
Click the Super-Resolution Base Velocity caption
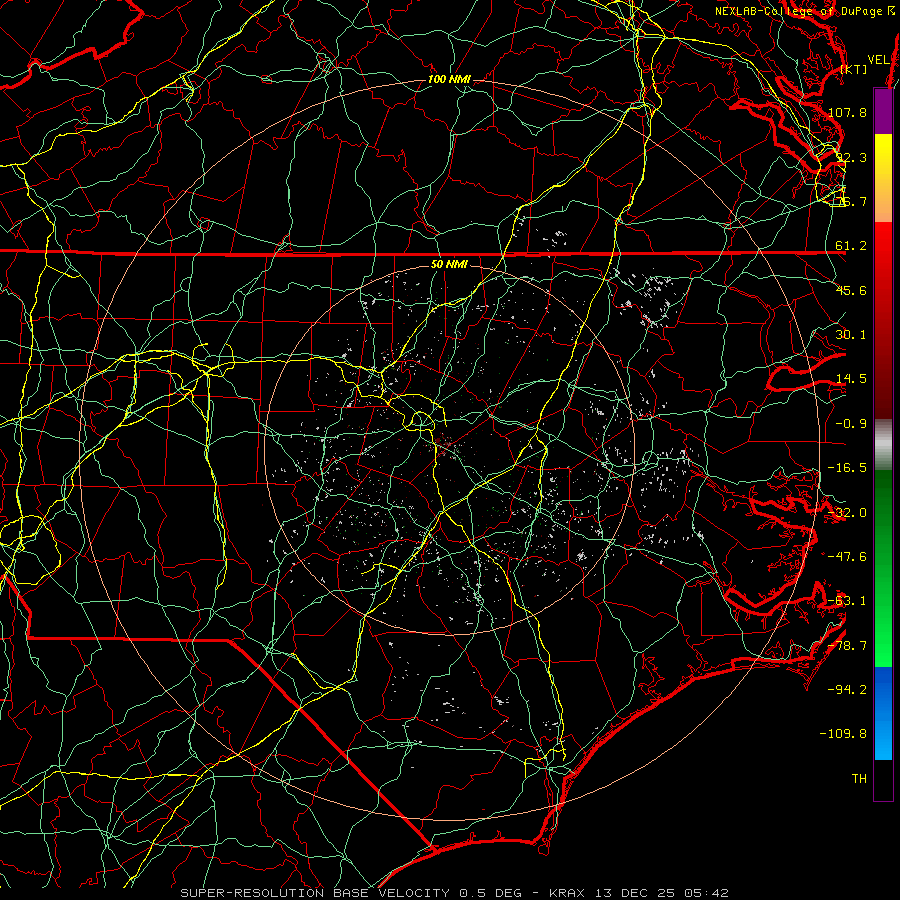point(454,893)
